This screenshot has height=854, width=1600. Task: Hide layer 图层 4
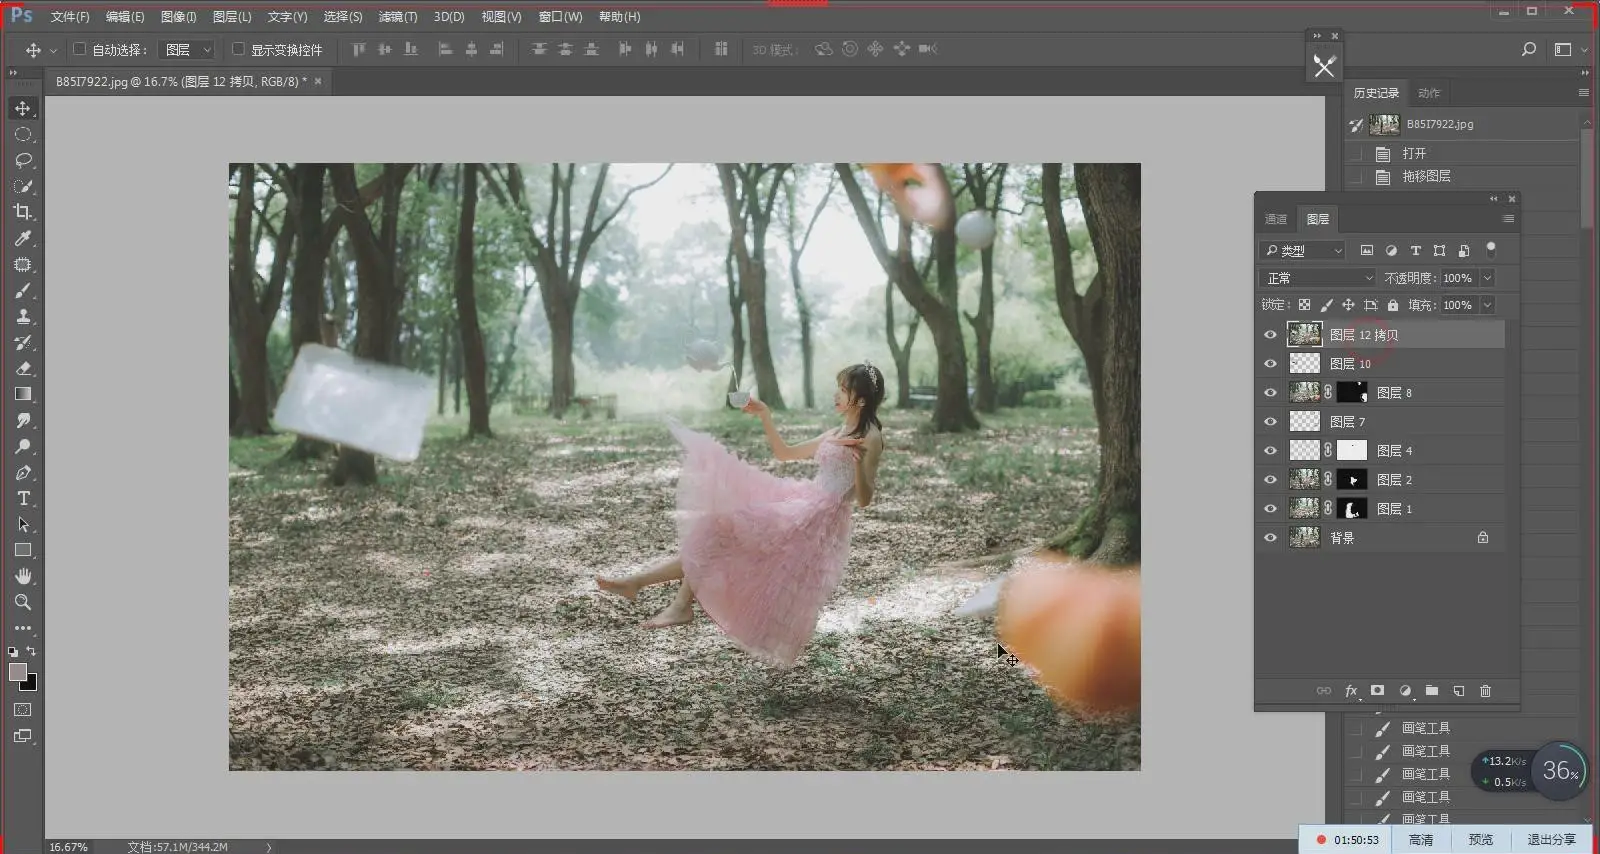coord(1270,451)
